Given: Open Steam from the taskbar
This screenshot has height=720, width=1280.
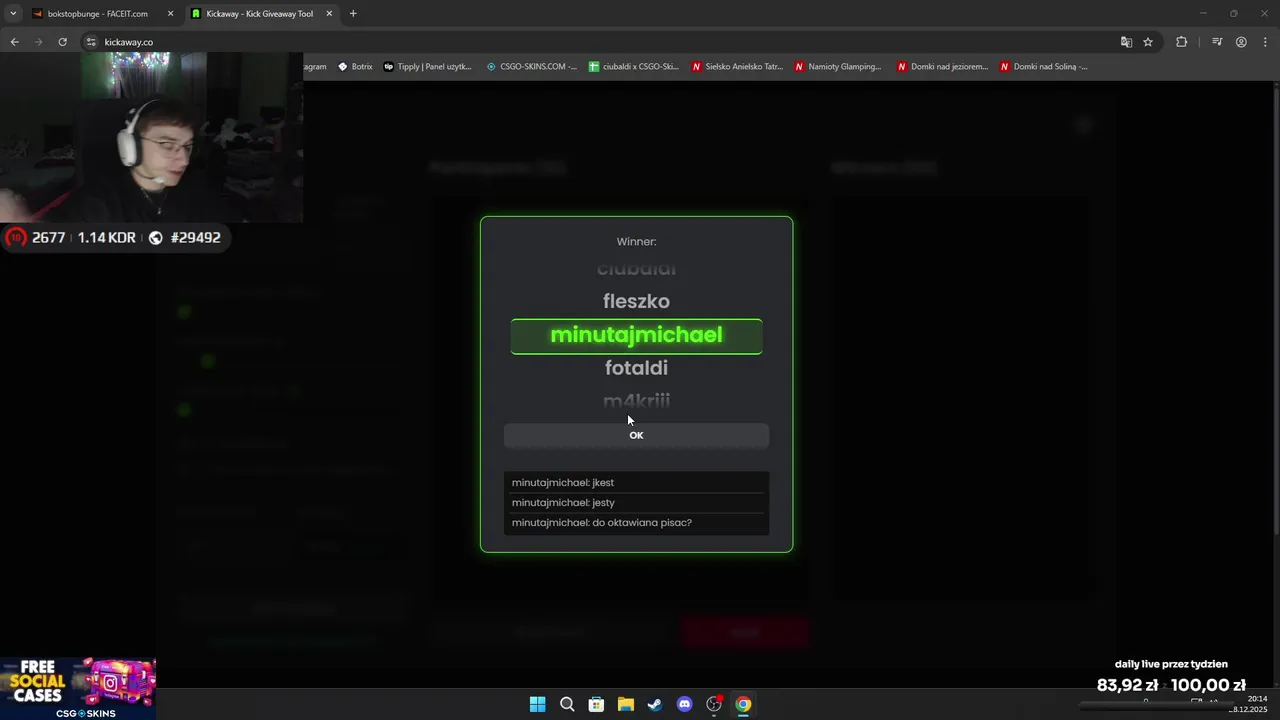Looking at the screenshot, I should tap(655, 704).
